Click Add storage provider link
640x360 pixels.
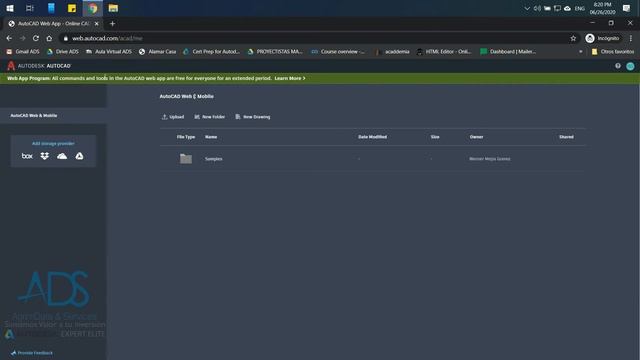(x=53, y=143)
